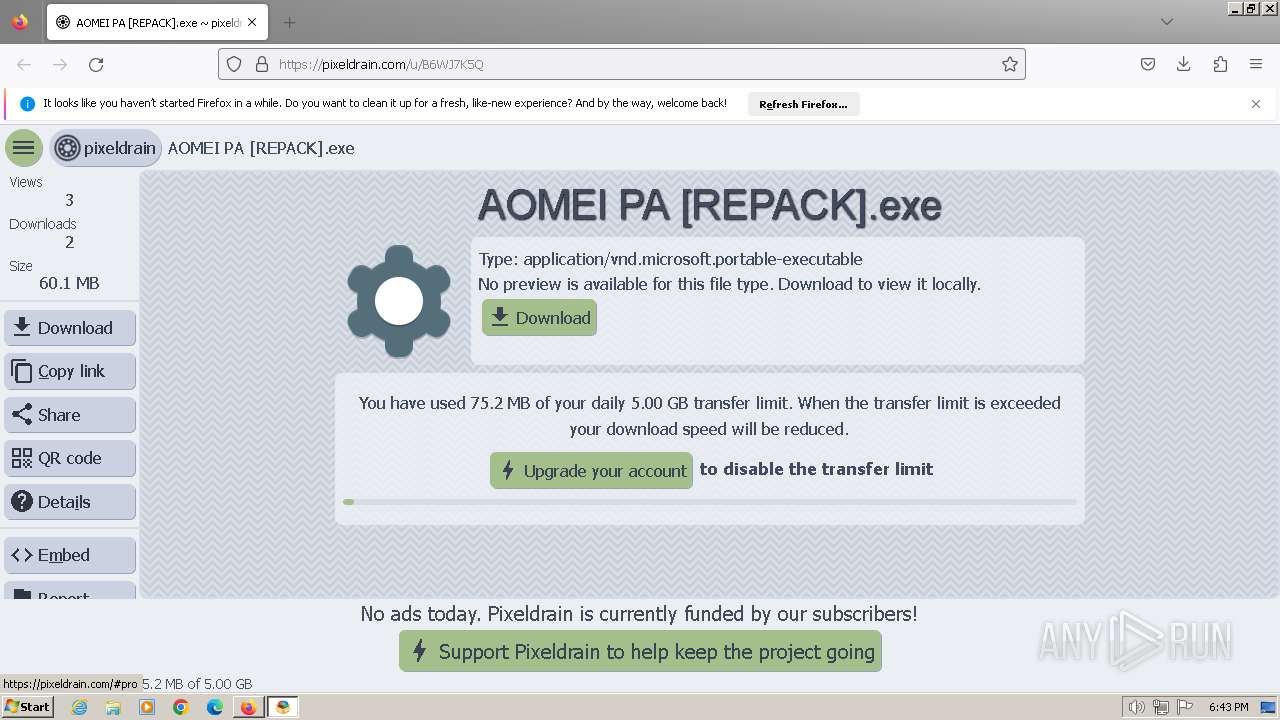
Task: Click the green Download button in the preview
Action: click(539, 318)
